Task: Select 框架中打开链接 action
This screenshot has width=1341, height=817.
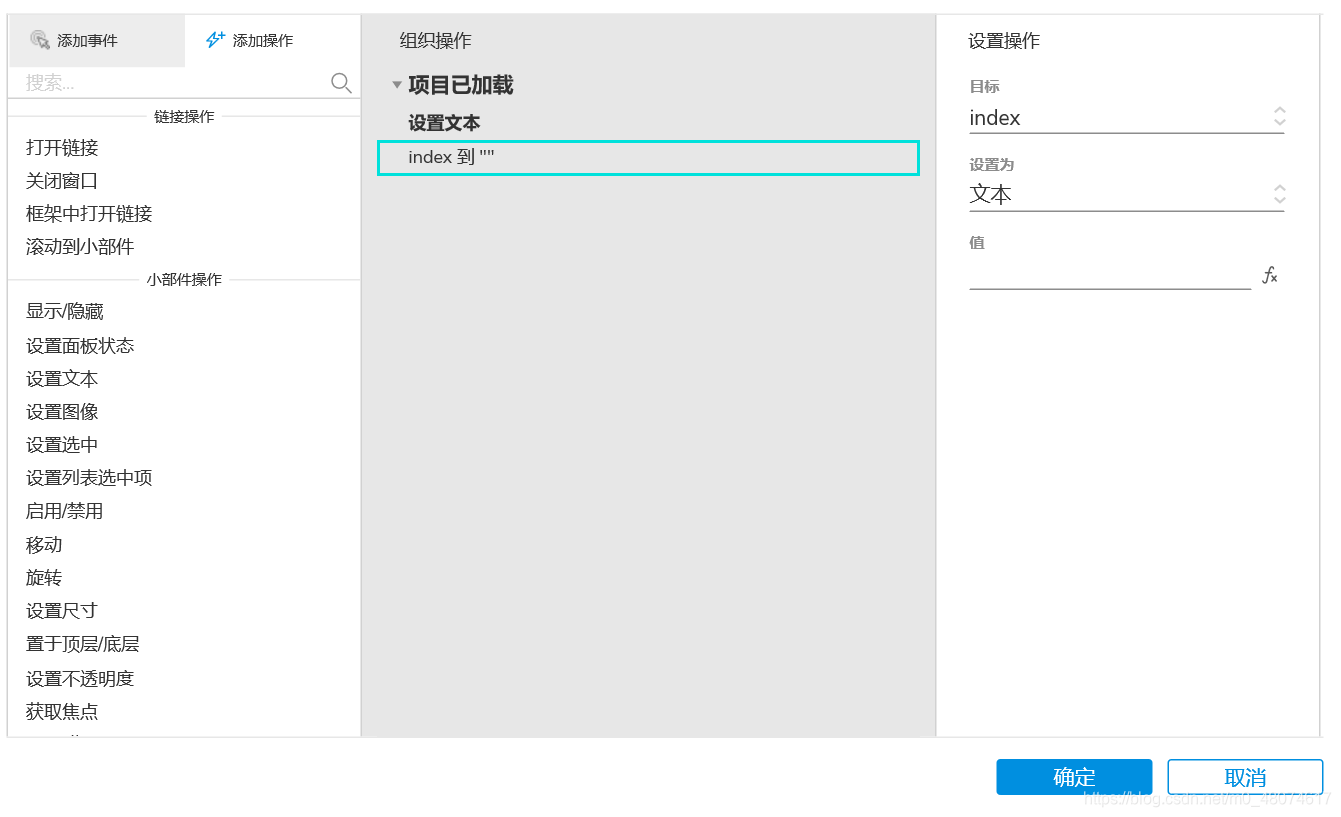Action: point(89,214)
